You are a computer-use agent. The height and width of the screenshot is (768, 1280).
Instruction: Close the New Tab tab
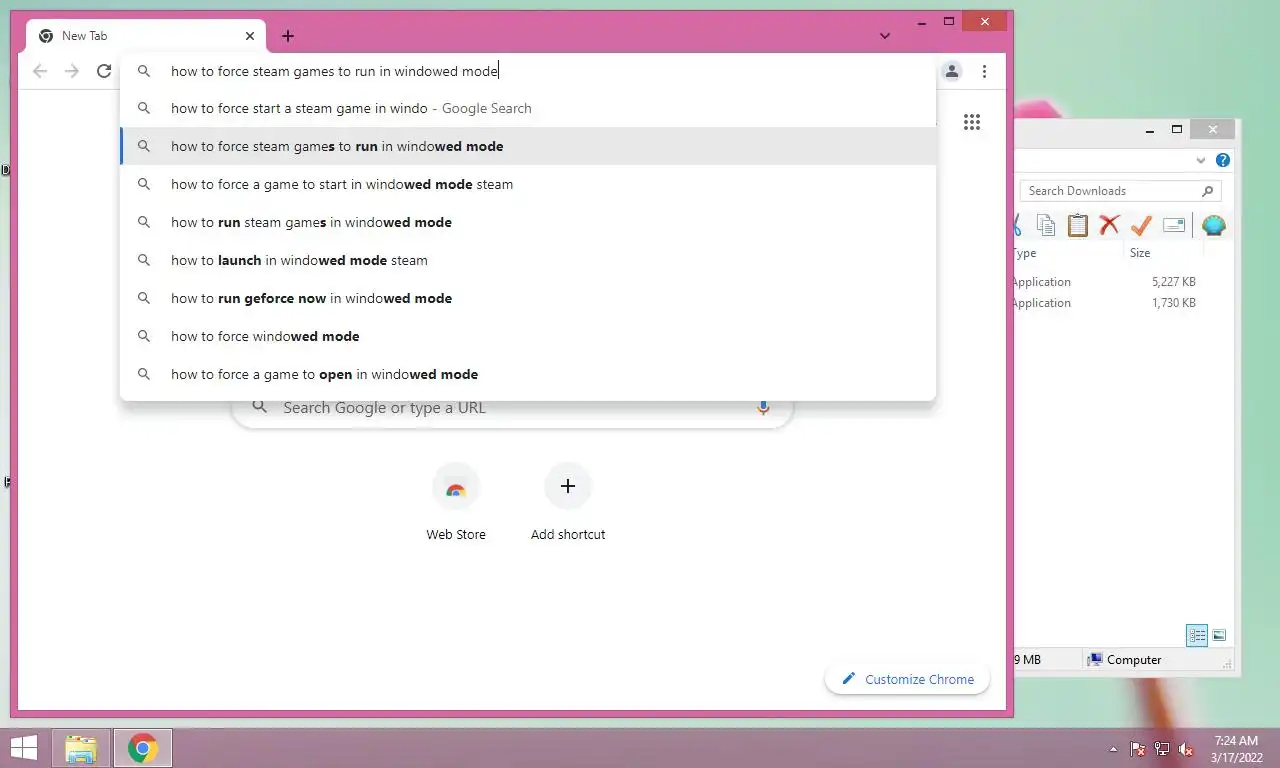tap(250, 36)
